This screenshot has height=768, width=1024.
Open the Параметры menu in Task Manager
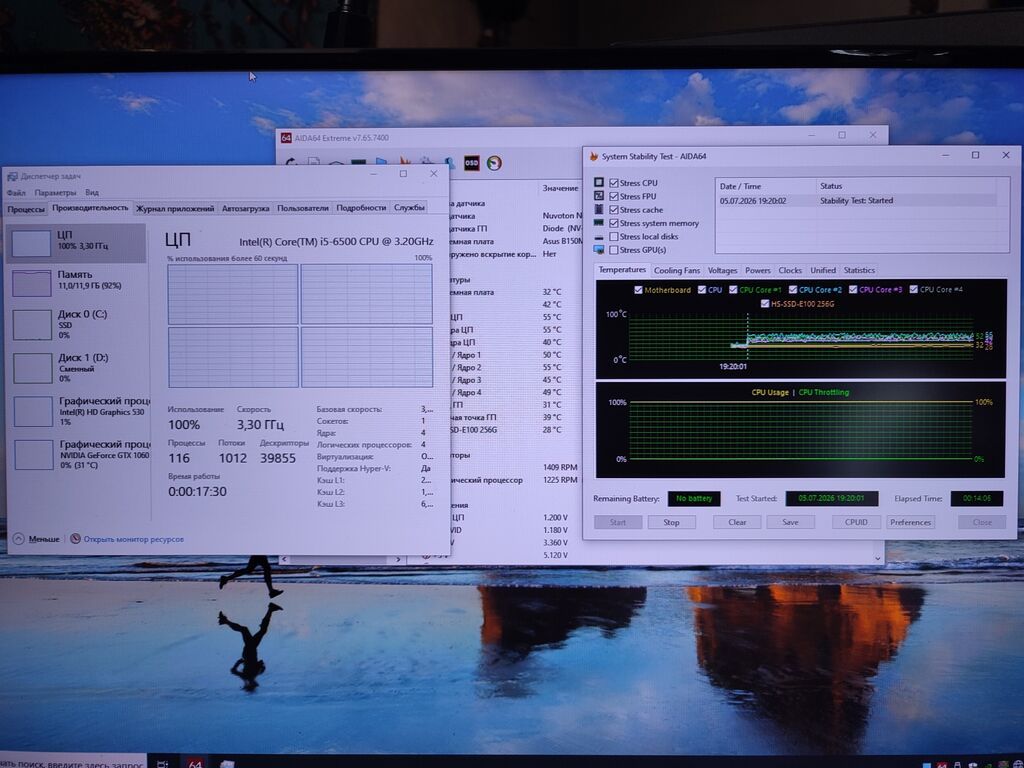coord(56,193)
